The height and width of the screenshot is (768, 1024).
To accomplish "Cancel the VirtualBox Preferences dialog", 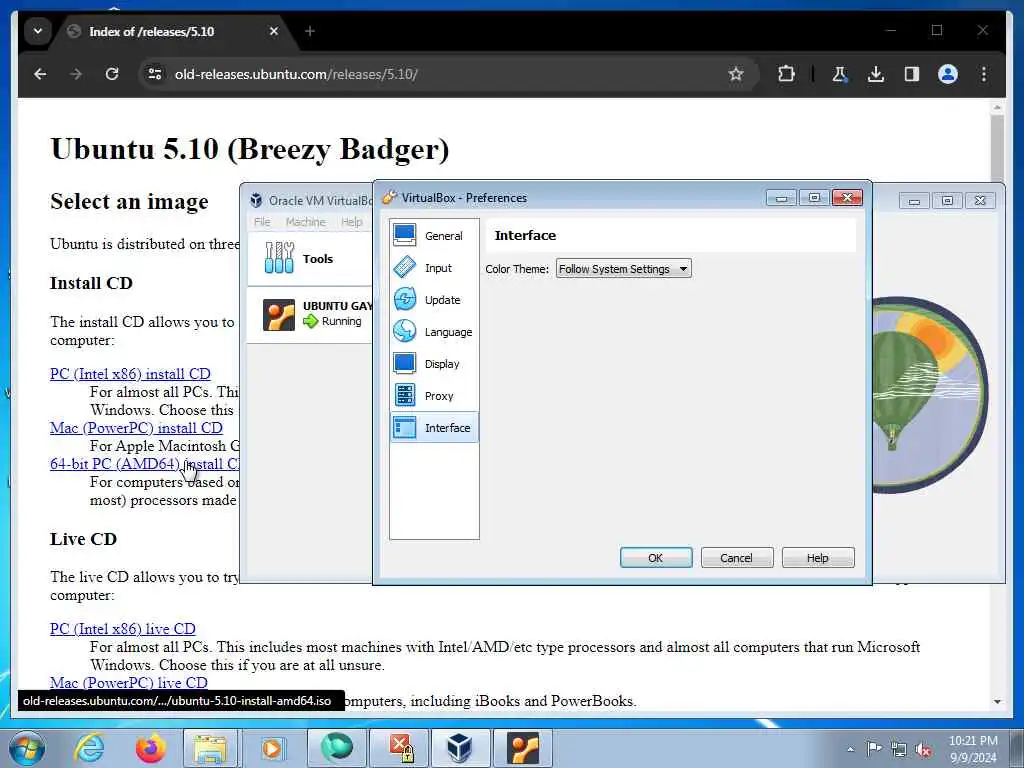I will (x=737, y=558).
